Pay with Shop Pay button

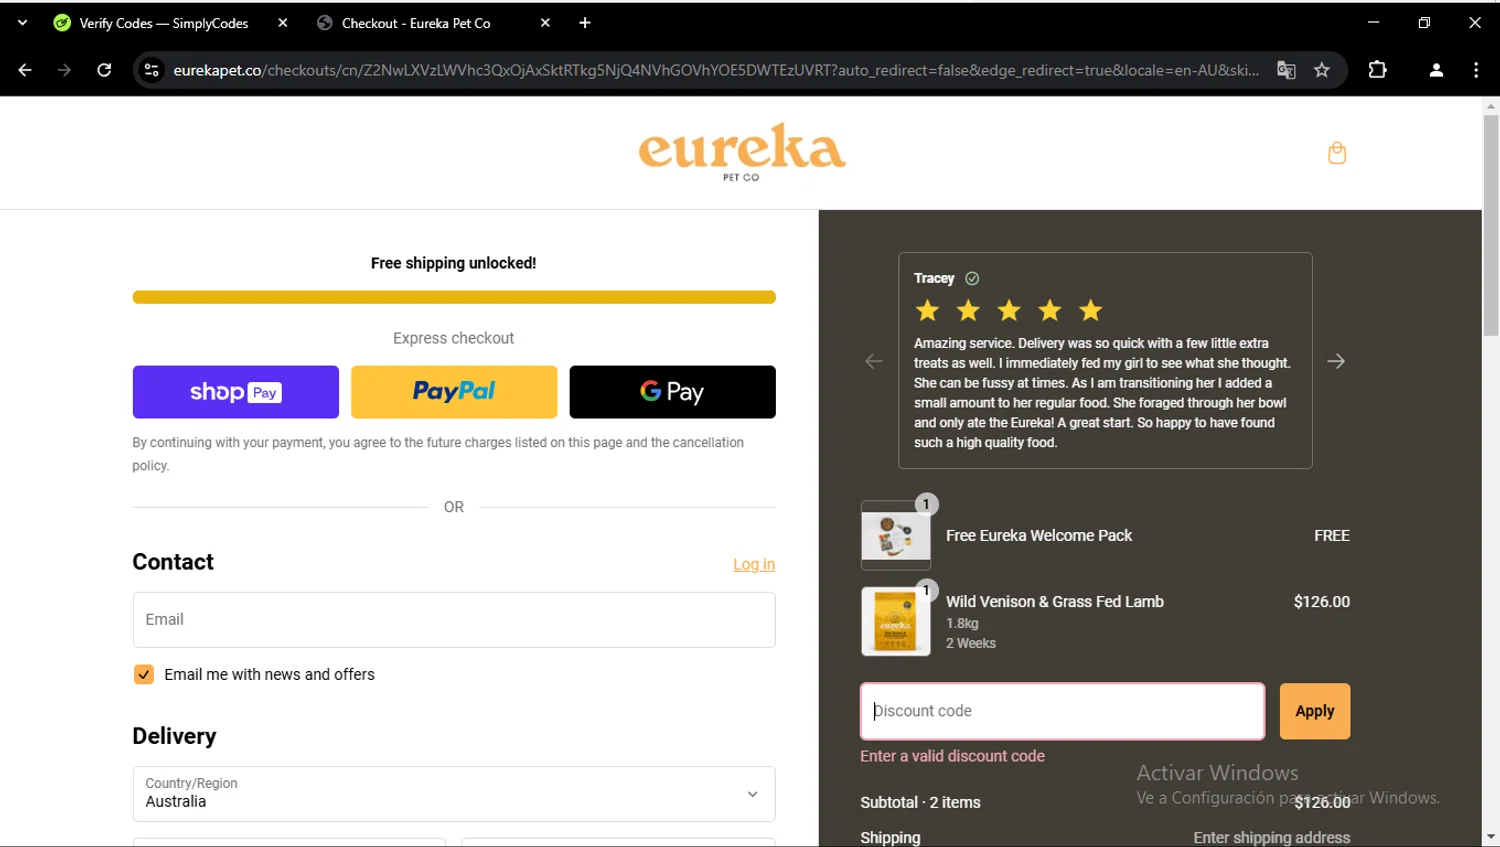click(x=236, y=392)
